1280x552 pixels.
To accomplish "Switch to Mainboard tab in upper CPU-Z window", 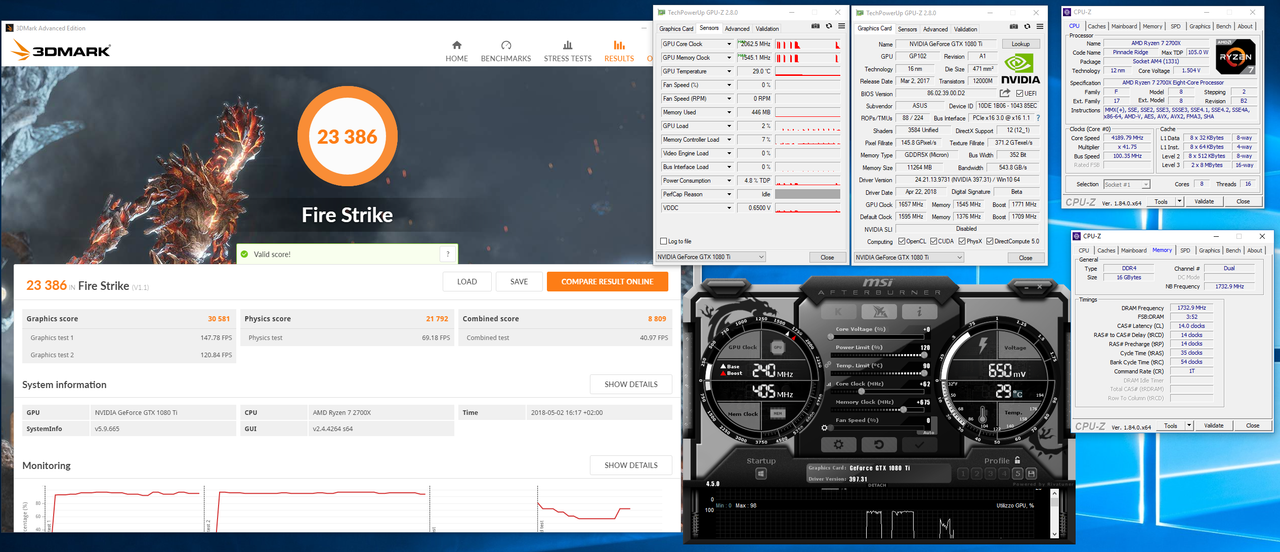I will click(1124, 26).
